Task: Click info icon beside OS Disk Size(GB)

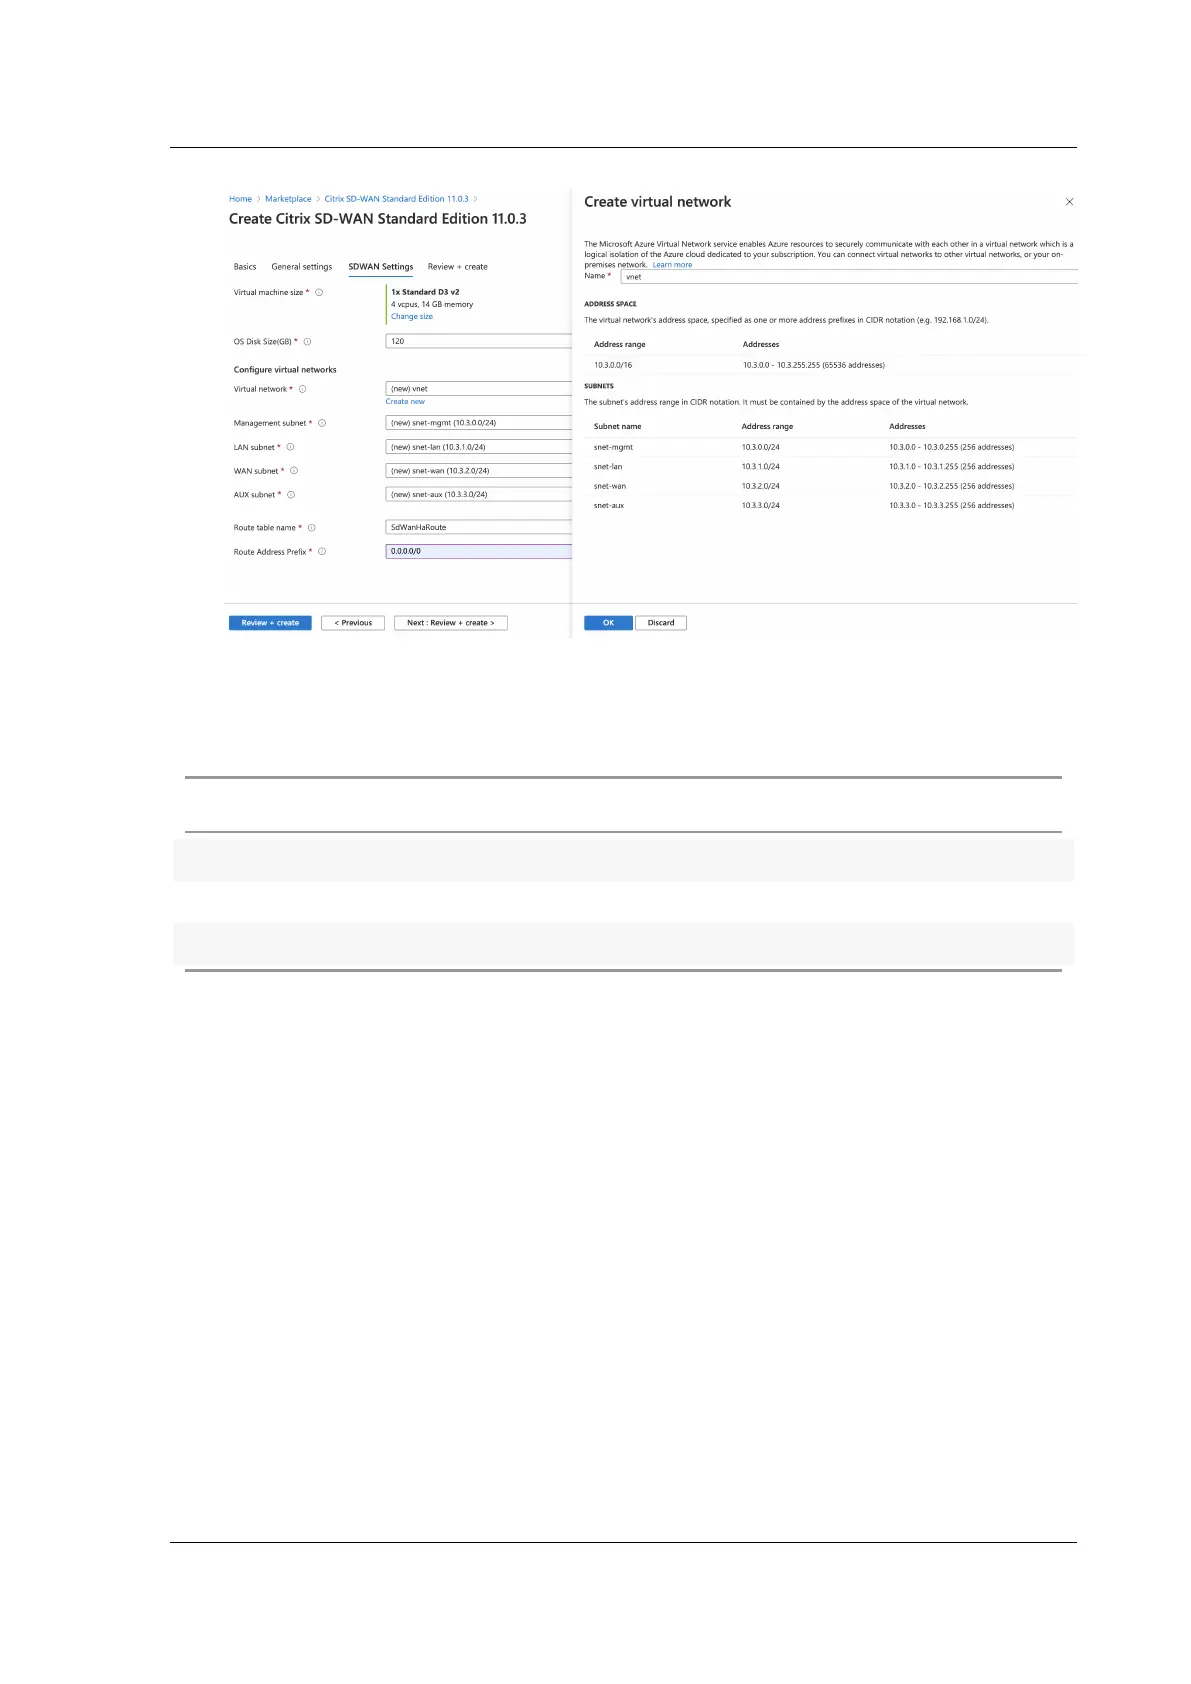Action: click(307, 342)
